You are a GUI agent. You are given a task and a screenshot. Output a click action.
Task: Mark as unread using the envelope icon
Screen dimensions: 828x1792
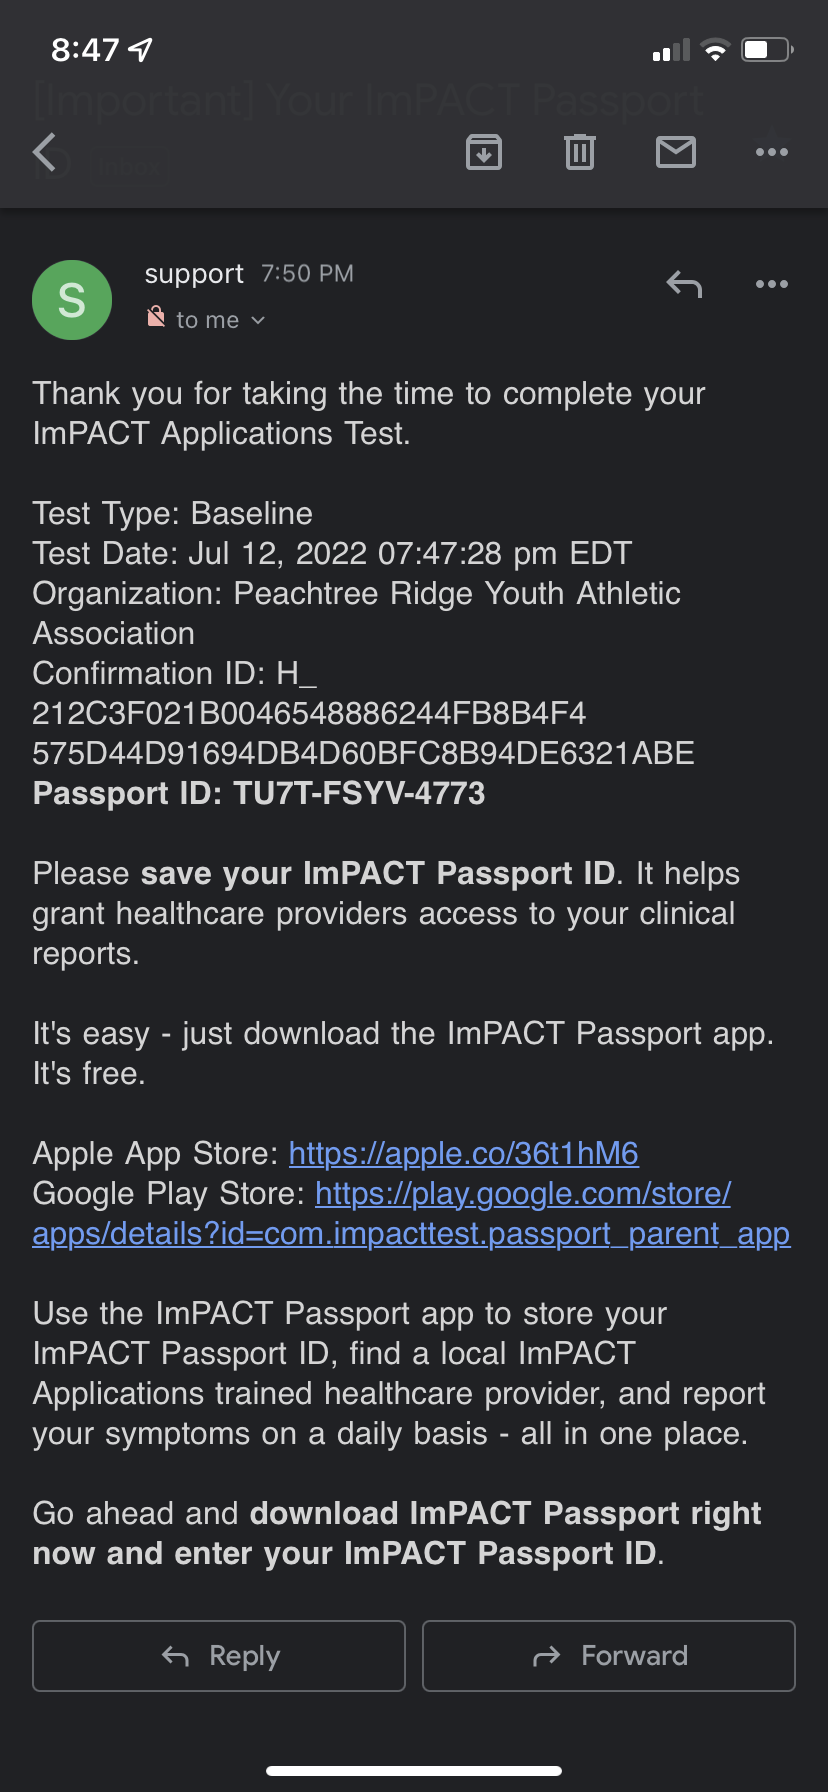coord(676,152)
